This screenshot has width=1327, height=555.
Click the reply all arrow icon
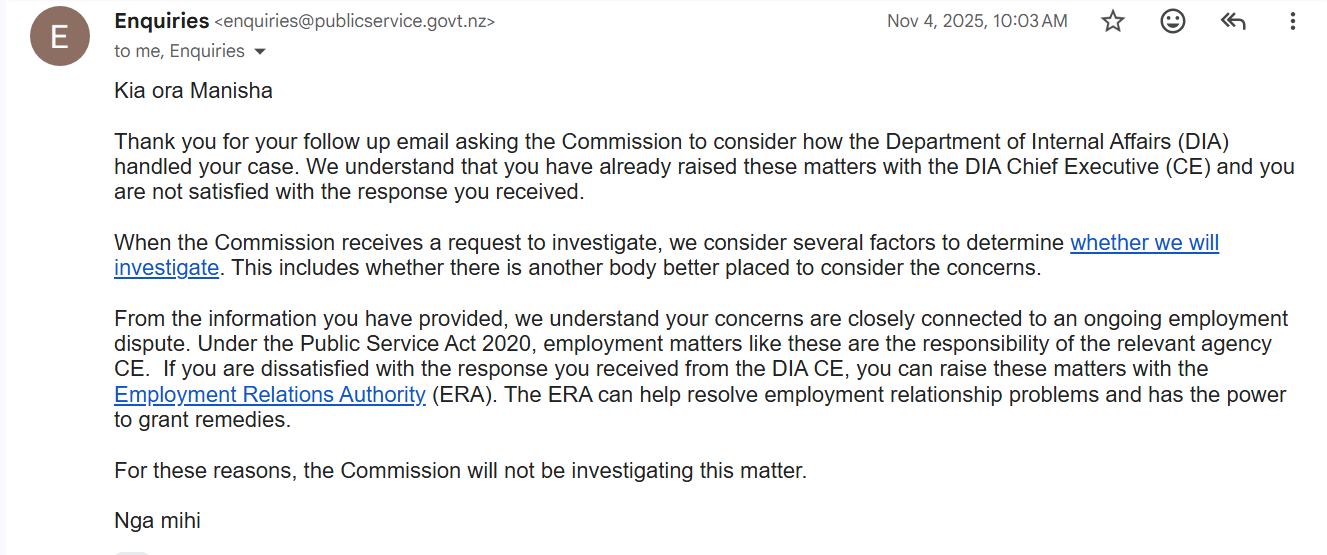[1233, 21]
